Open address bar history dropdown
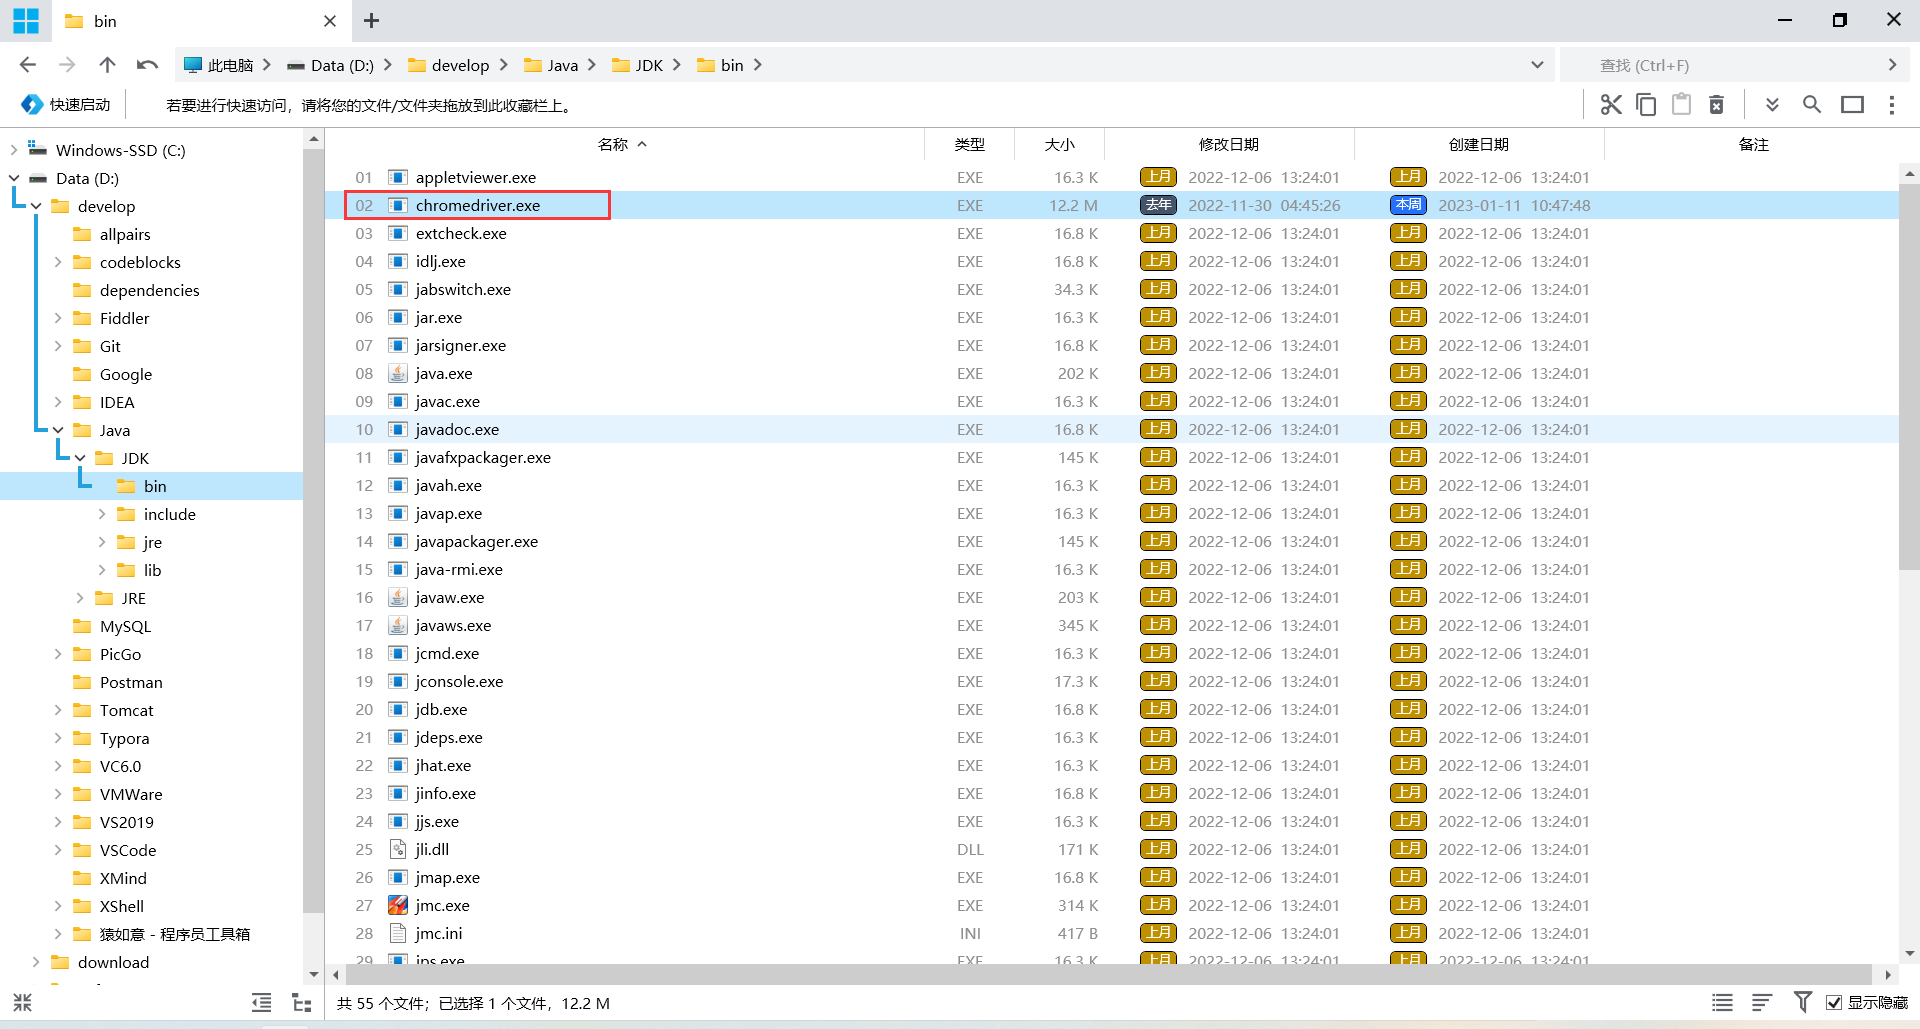 pos(1537,65)
